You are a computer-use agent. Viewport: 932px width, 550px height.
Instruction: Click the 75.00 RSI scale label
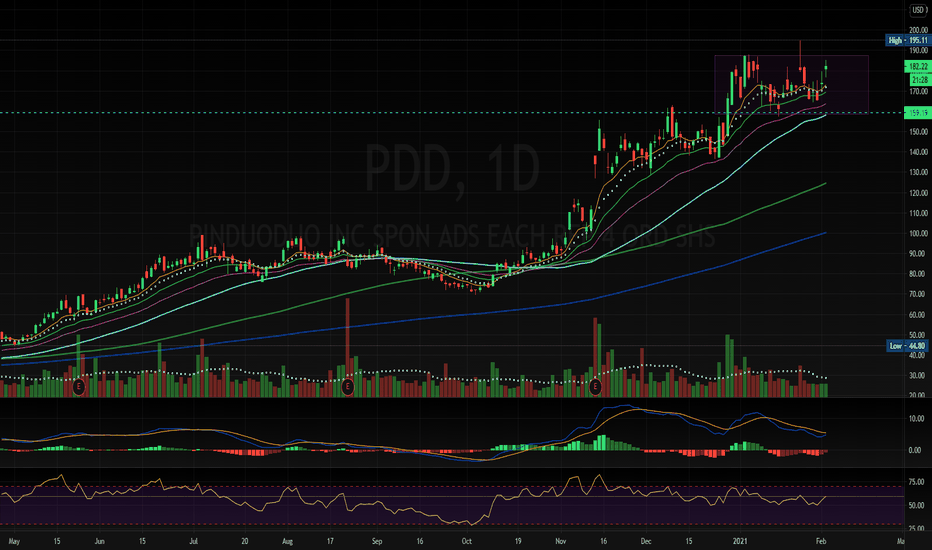point(916,482)
